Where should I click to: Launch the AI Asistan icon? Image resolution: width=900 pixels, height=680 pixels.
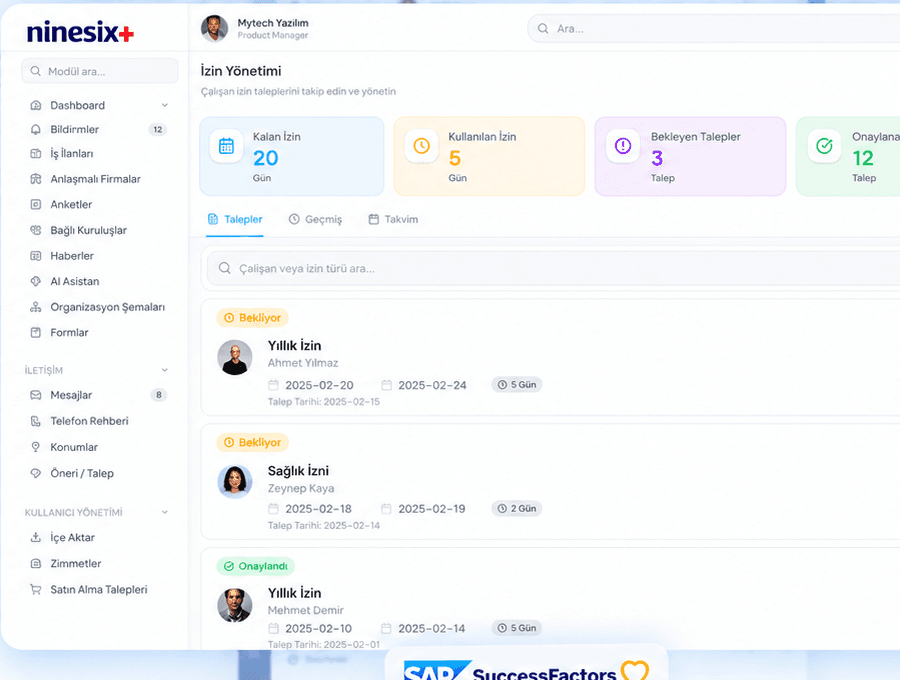36,281
